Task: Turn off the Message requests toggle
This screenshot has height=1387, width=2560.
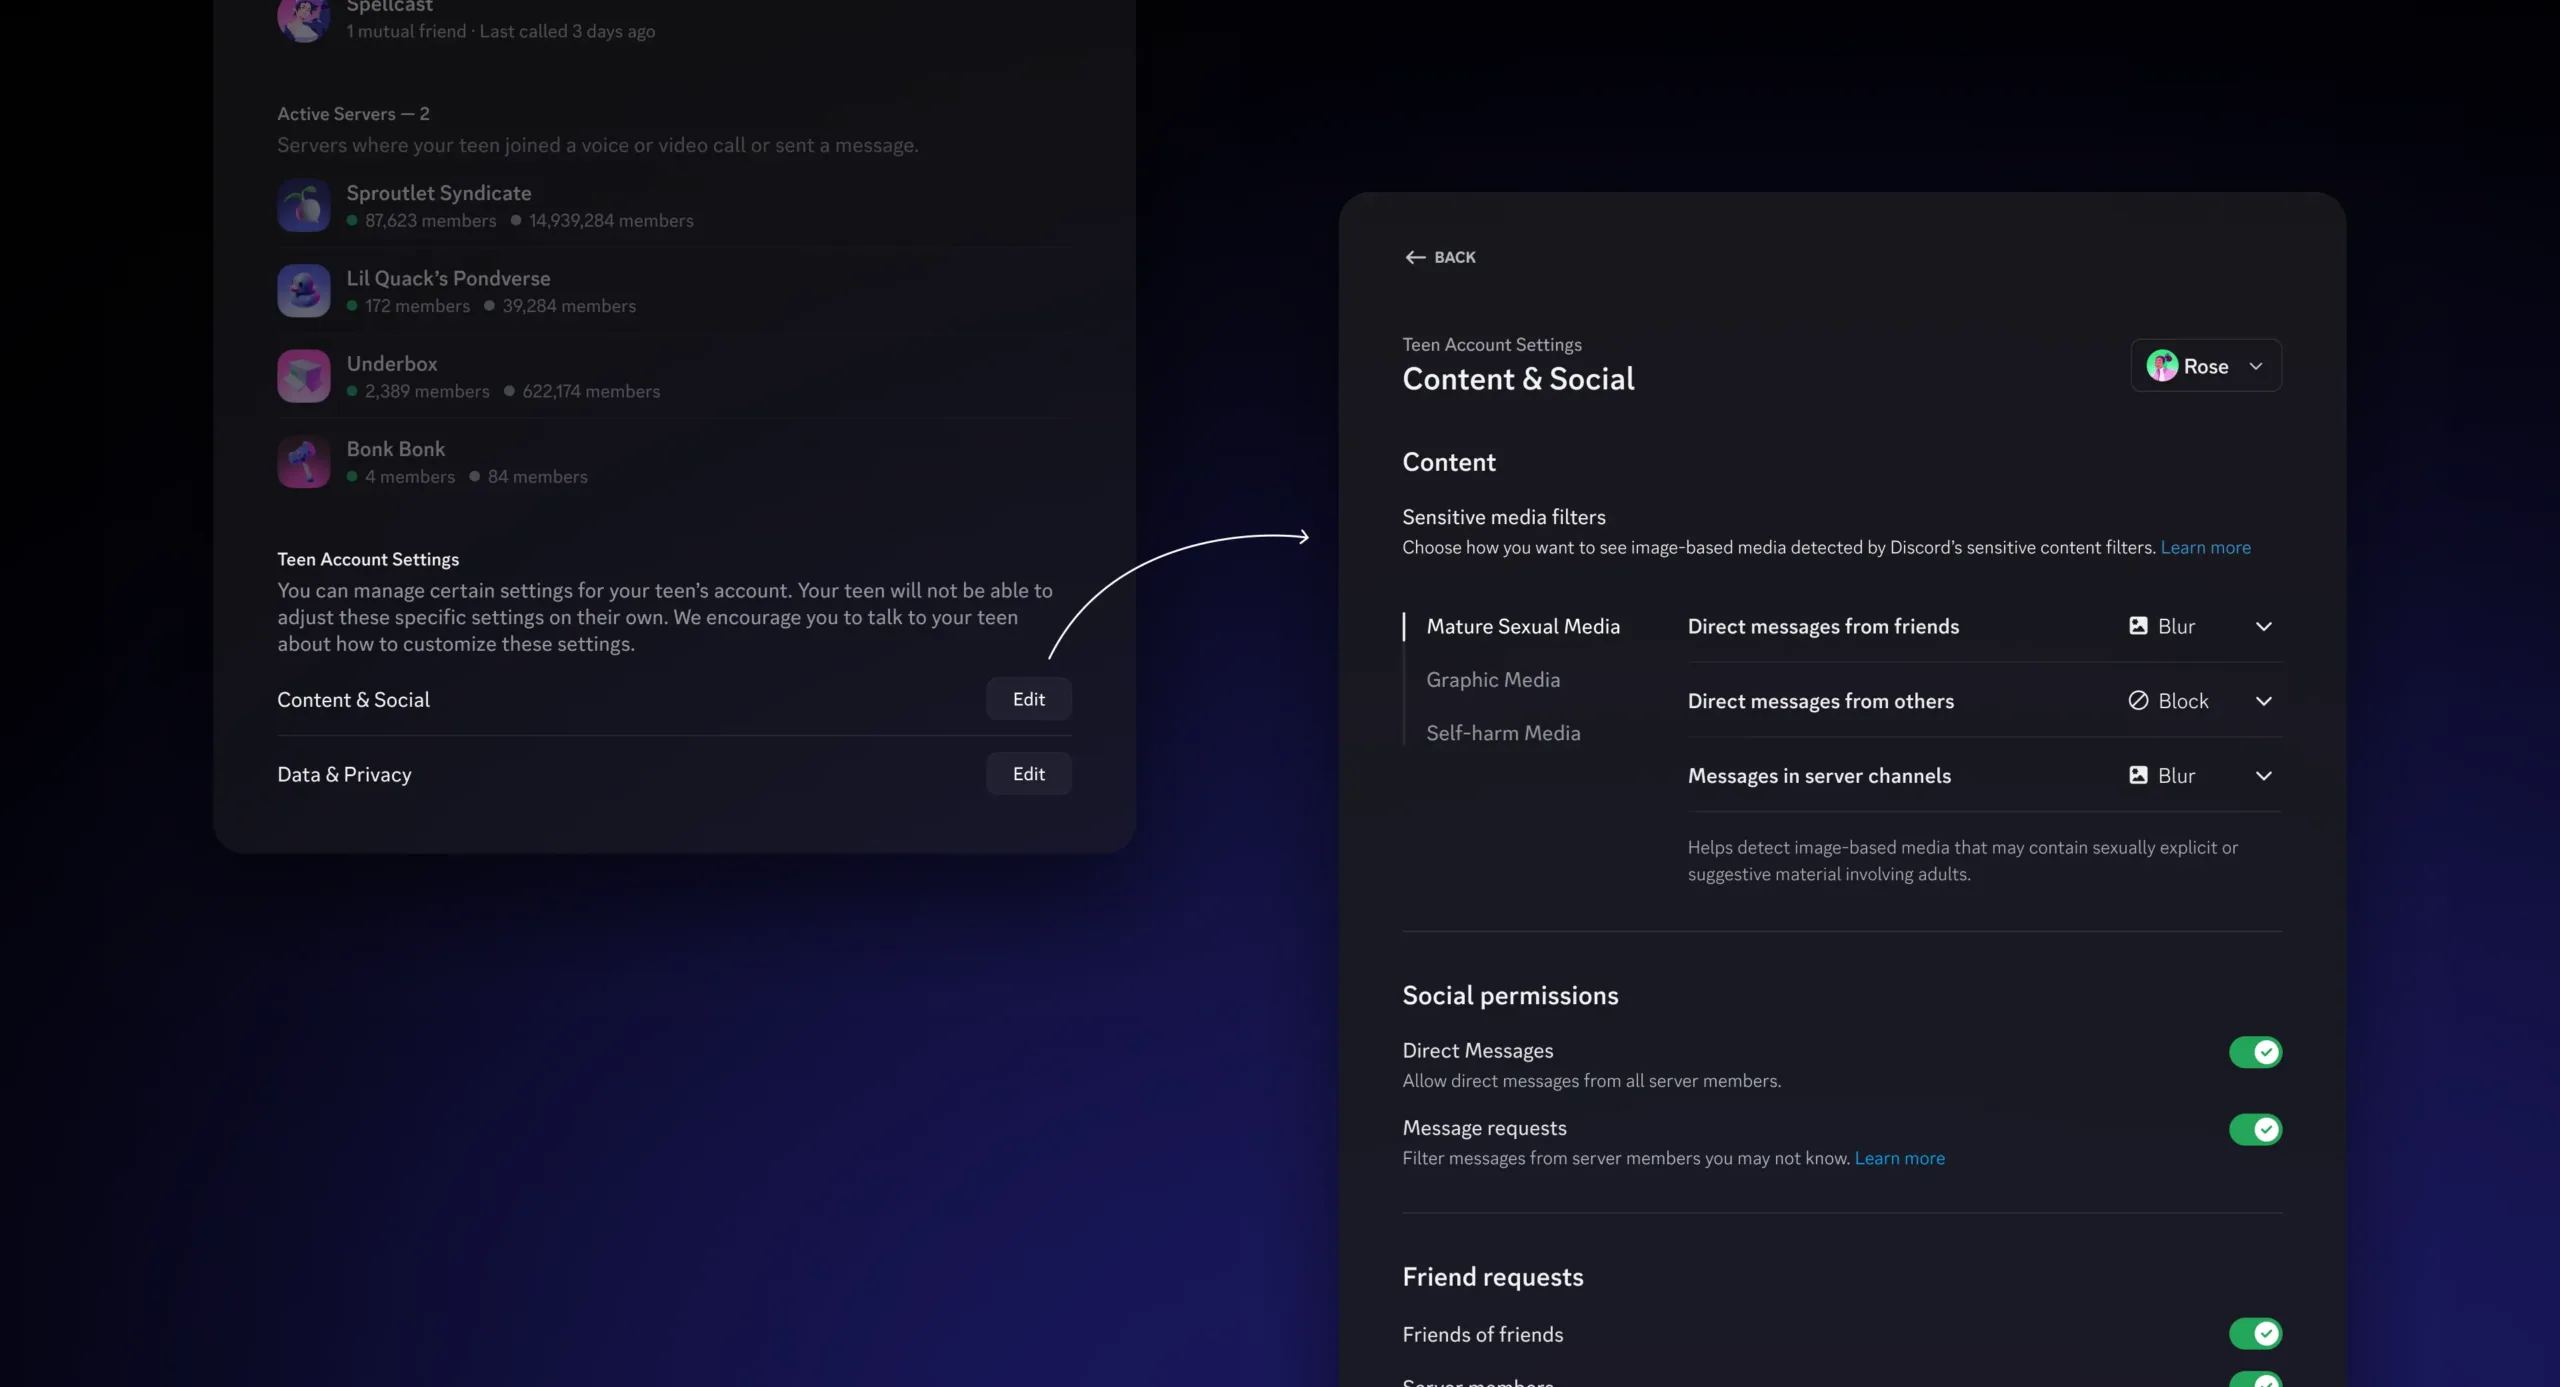Action: point(2256,1130)
